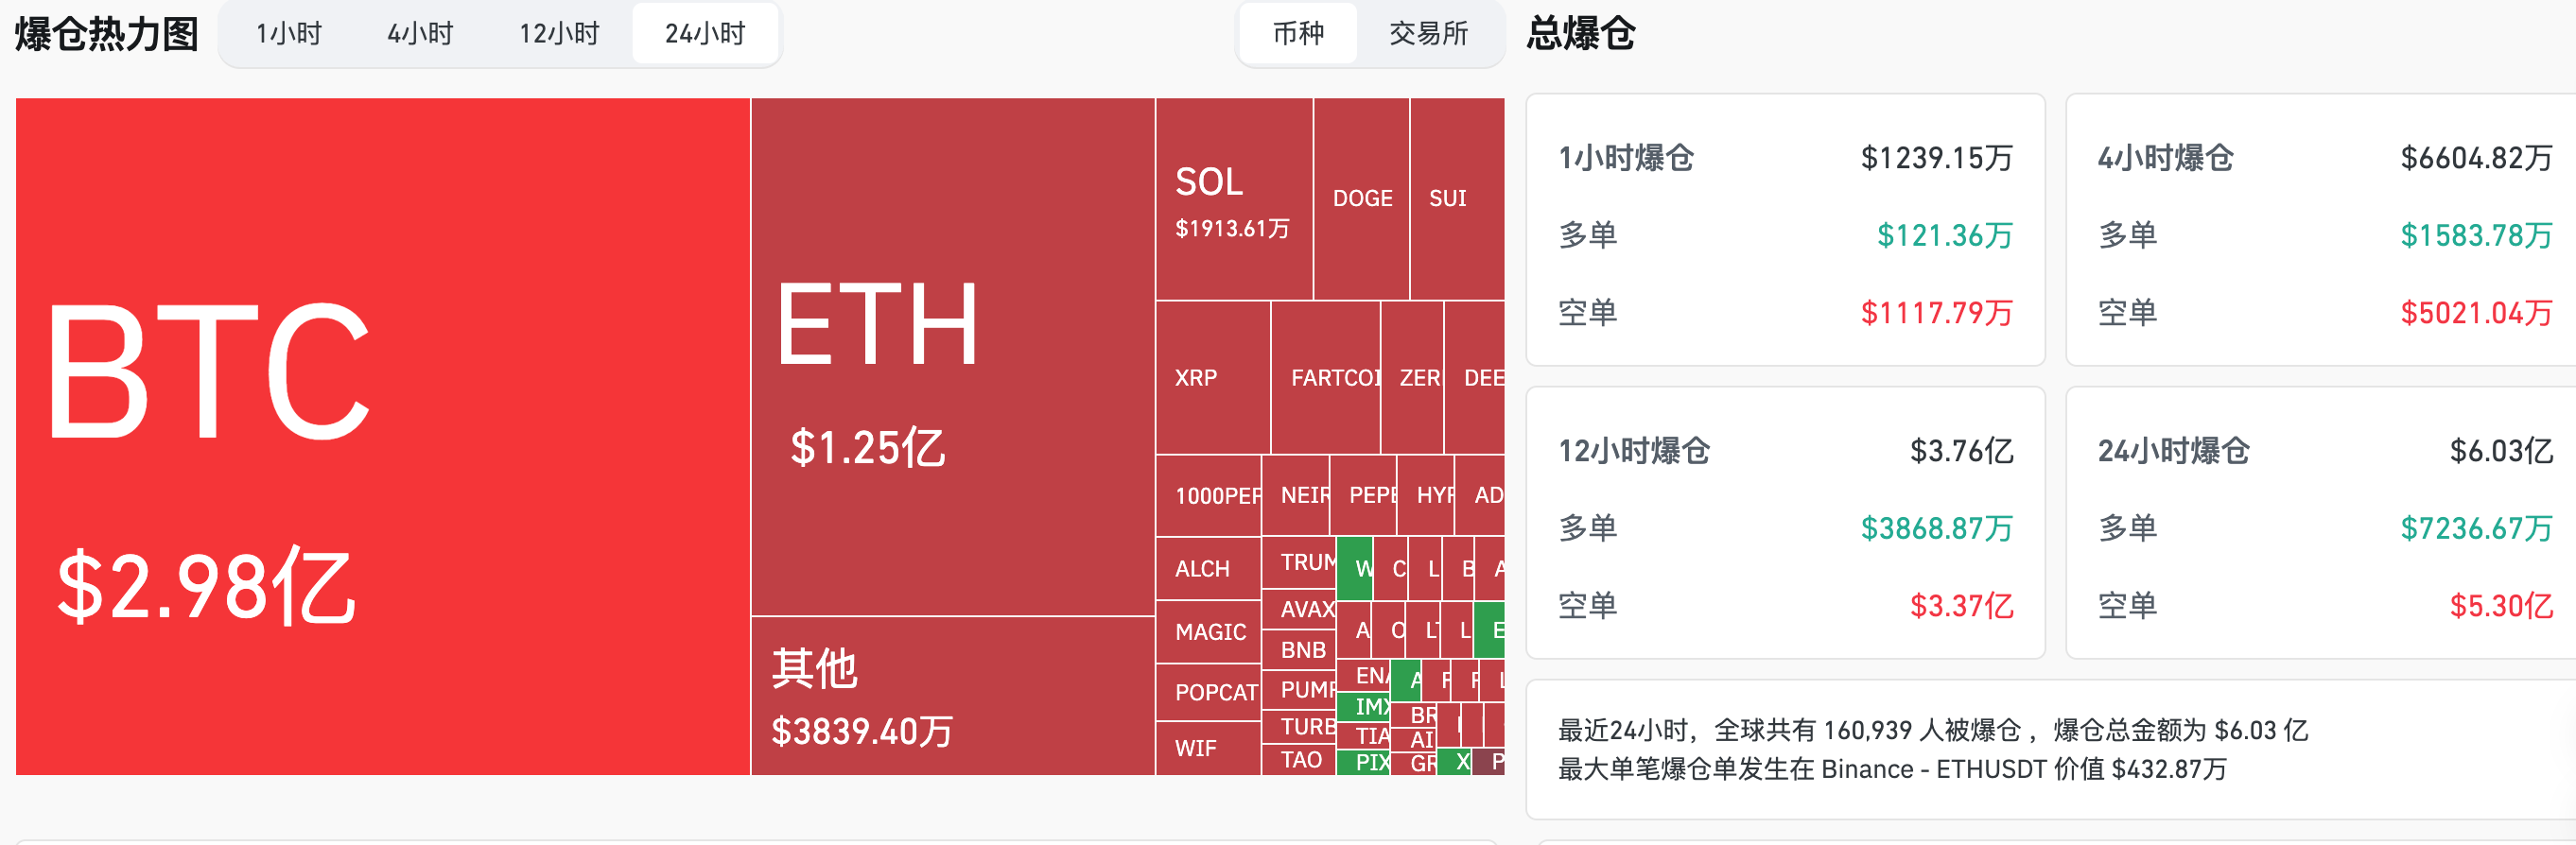The image size is (2576, 845).
Task: Click the 爆仓热力图 heading
Action: 107,34
